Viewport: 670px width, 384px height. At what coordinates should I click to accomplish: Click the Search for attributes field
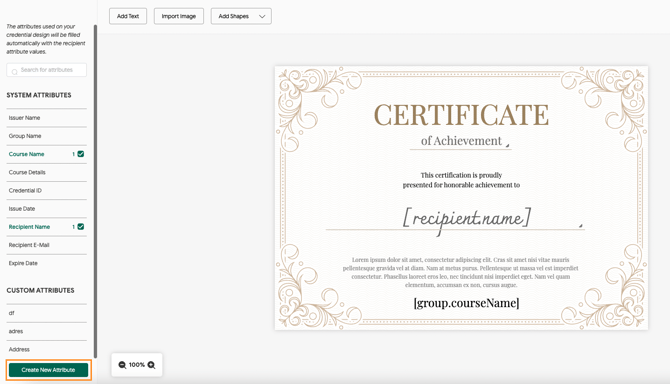pos(47,70)
